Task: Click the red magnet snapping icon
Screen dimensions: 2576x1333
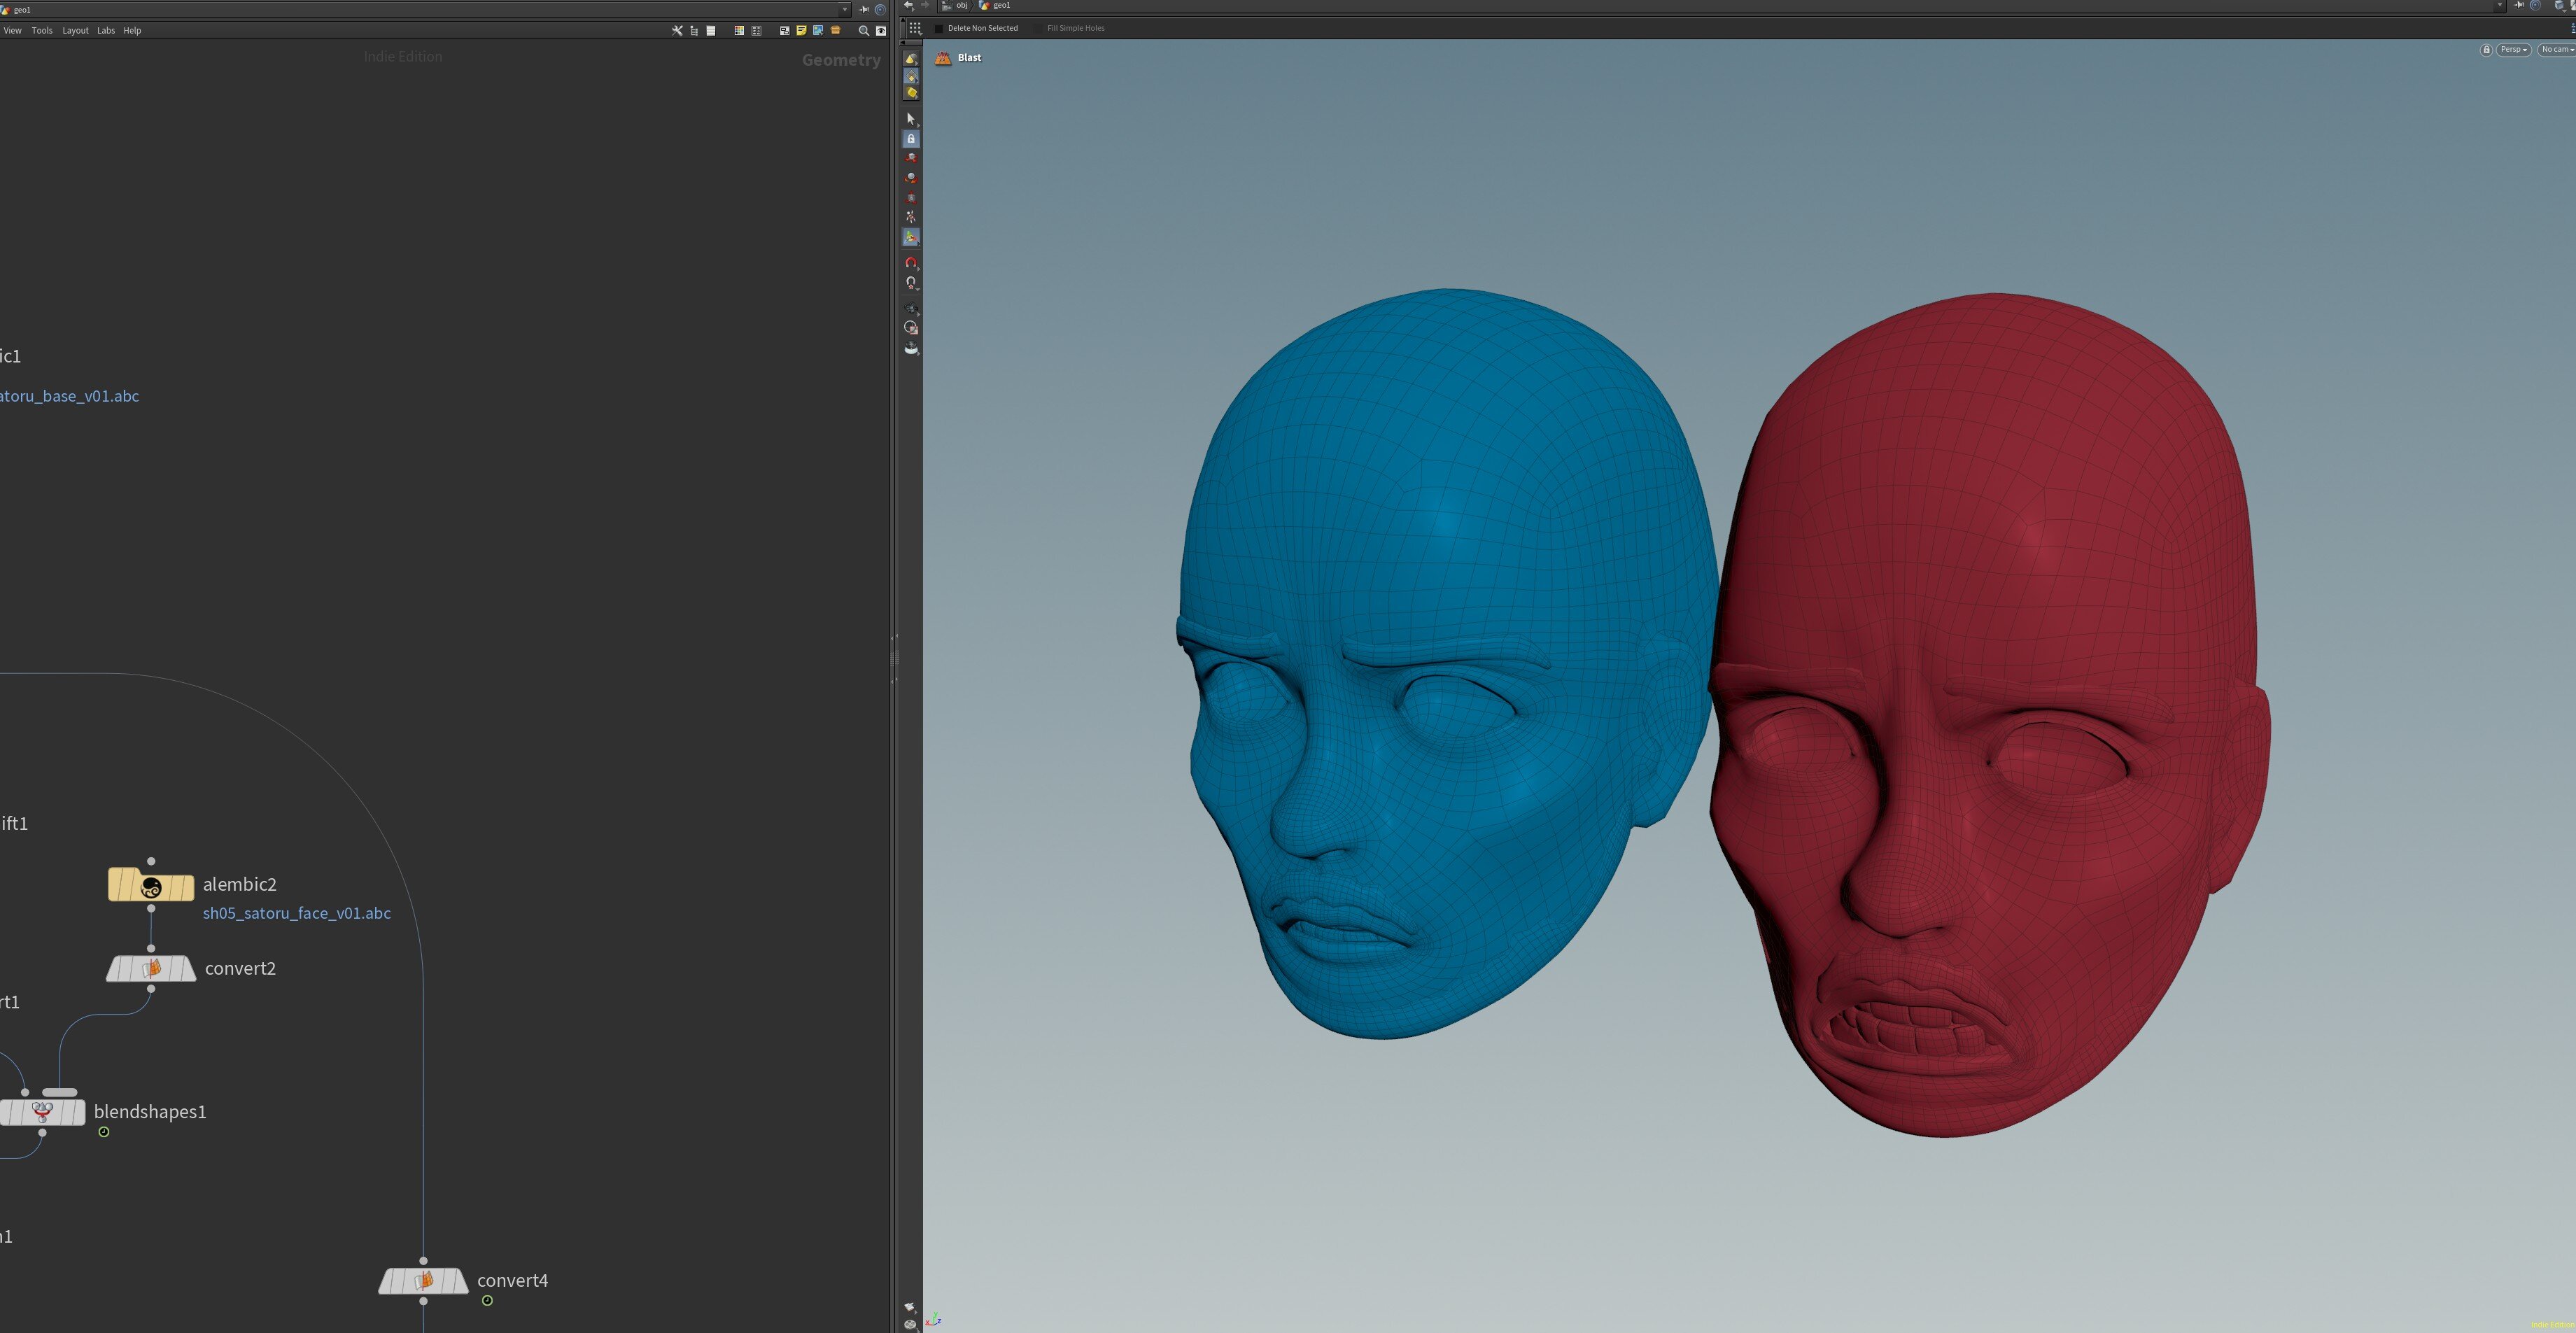Action: tap(911, 263)
